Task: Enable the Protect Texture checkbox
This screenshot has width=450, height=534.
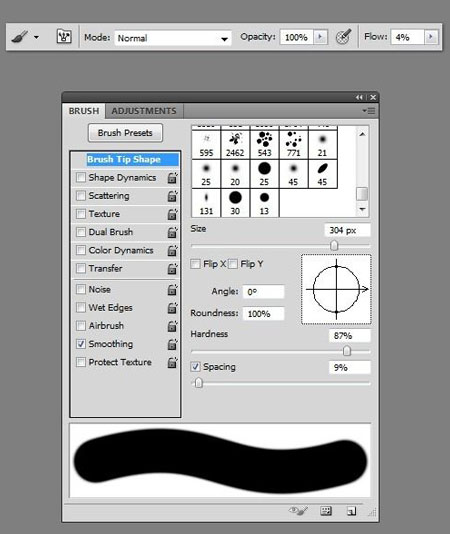Action: coord(81,362)
